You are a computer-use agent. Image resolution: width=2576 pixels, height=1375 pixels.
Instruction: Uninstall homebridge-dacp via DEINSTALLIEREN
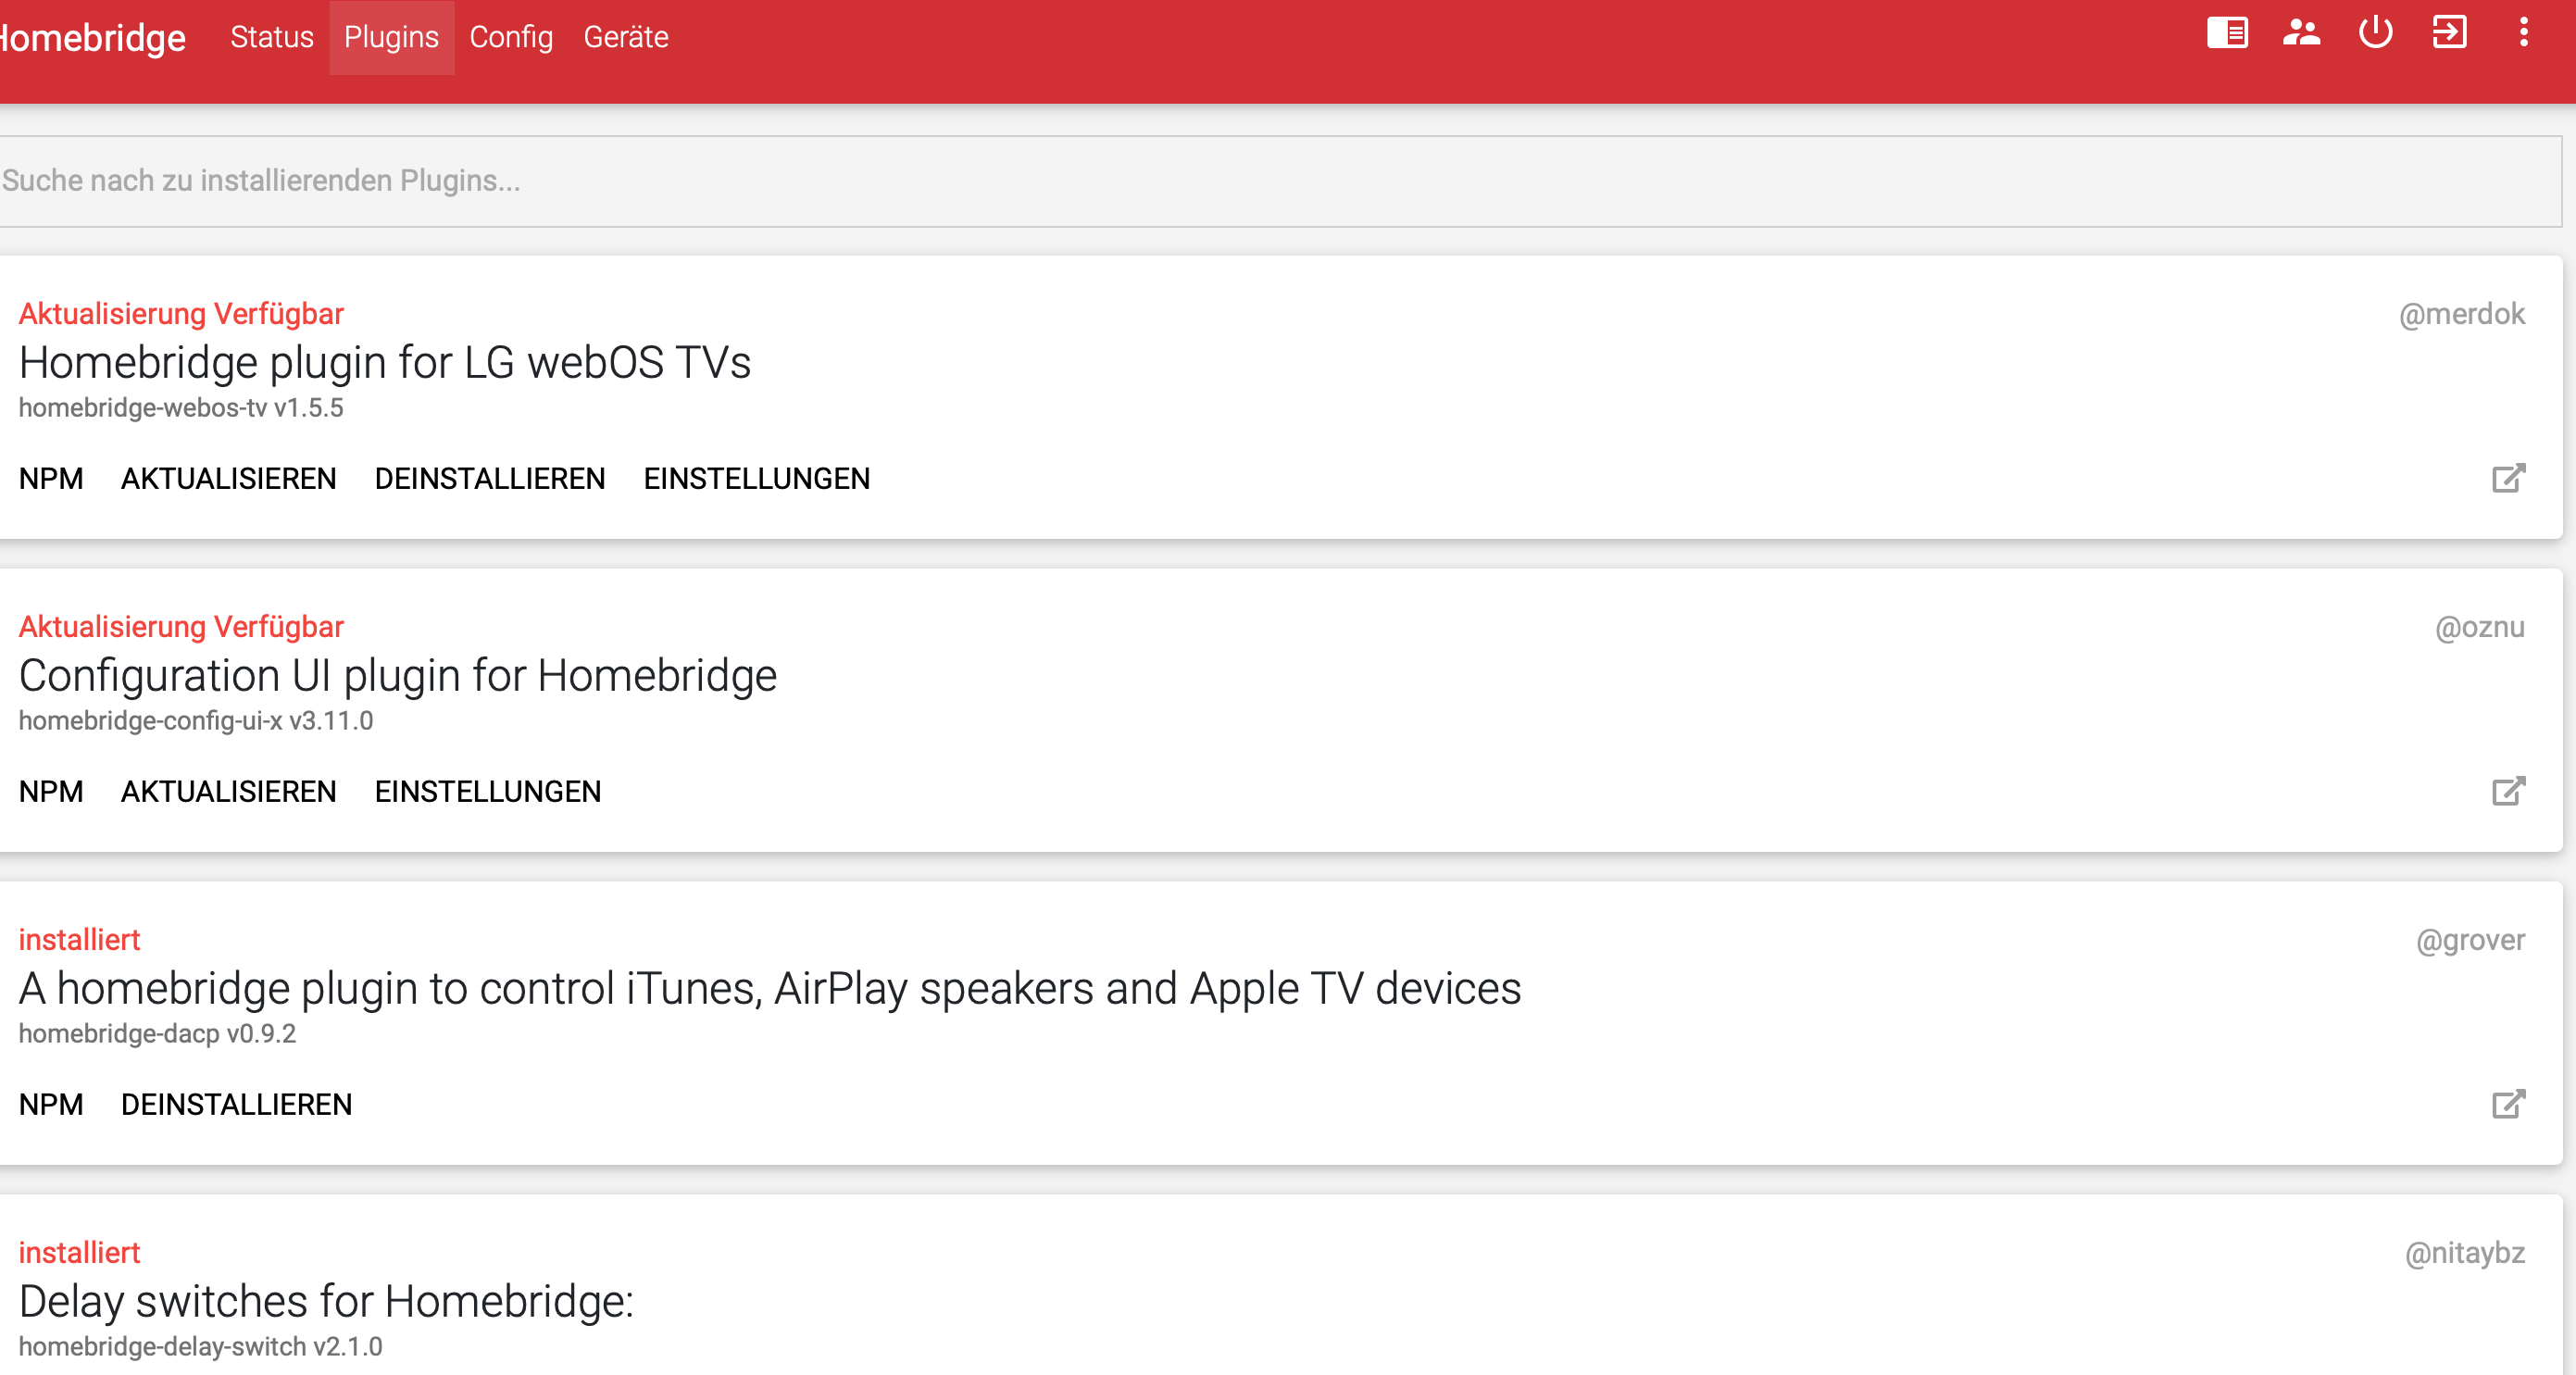[x=236, y=1105]
